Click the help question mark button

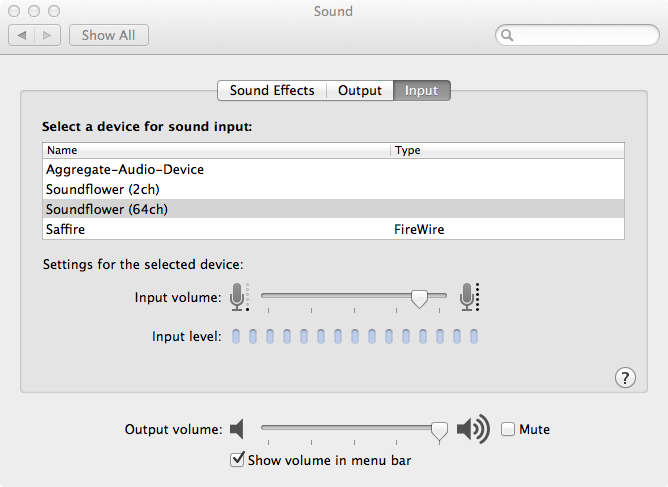click(x=625, y=377)
